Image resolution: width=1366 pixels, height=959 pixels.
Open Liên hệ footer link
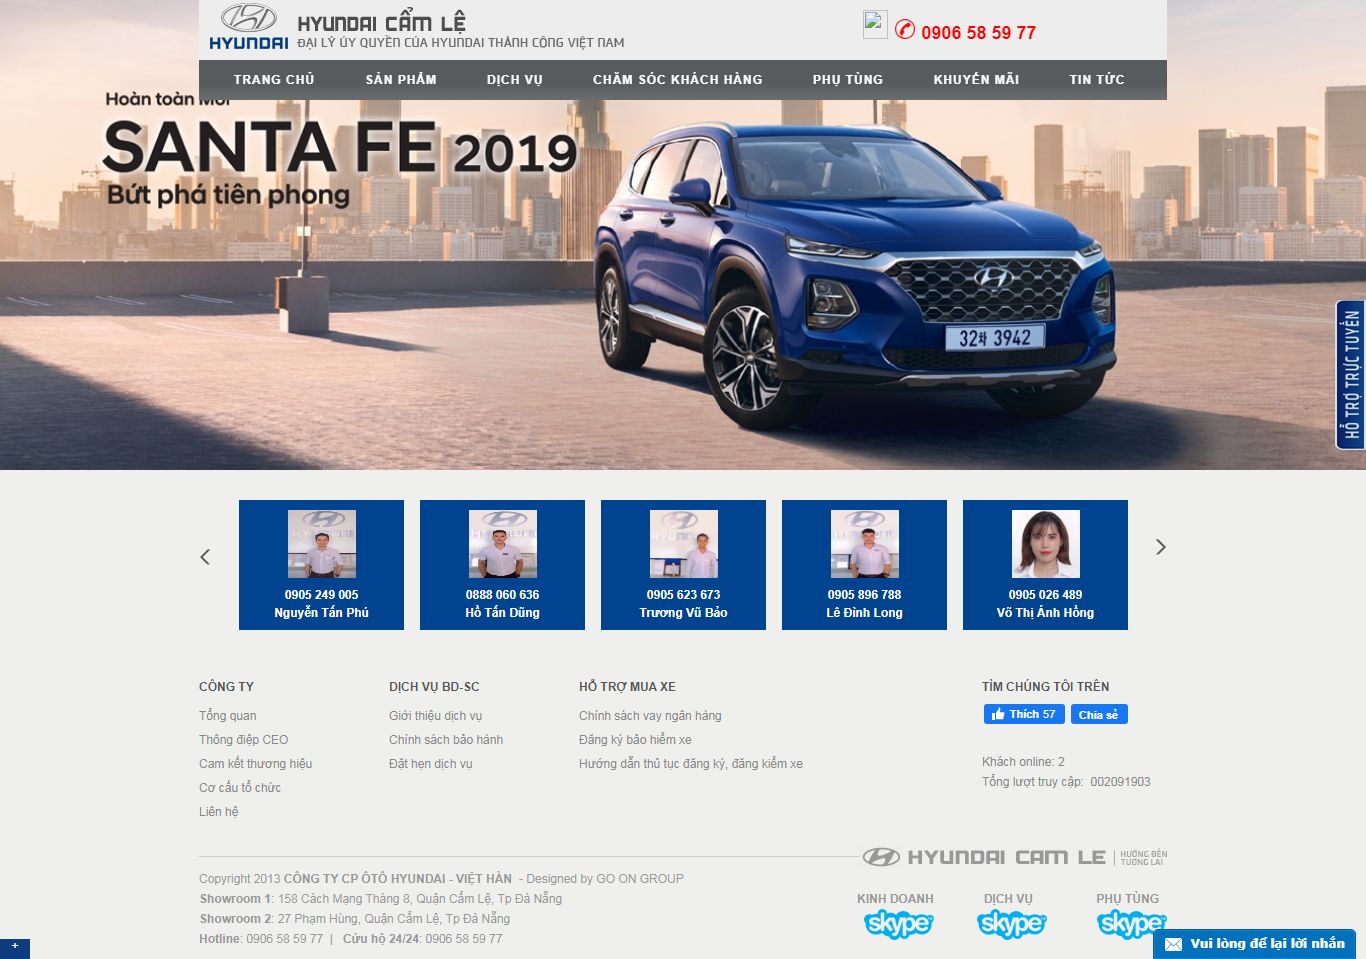219,811
